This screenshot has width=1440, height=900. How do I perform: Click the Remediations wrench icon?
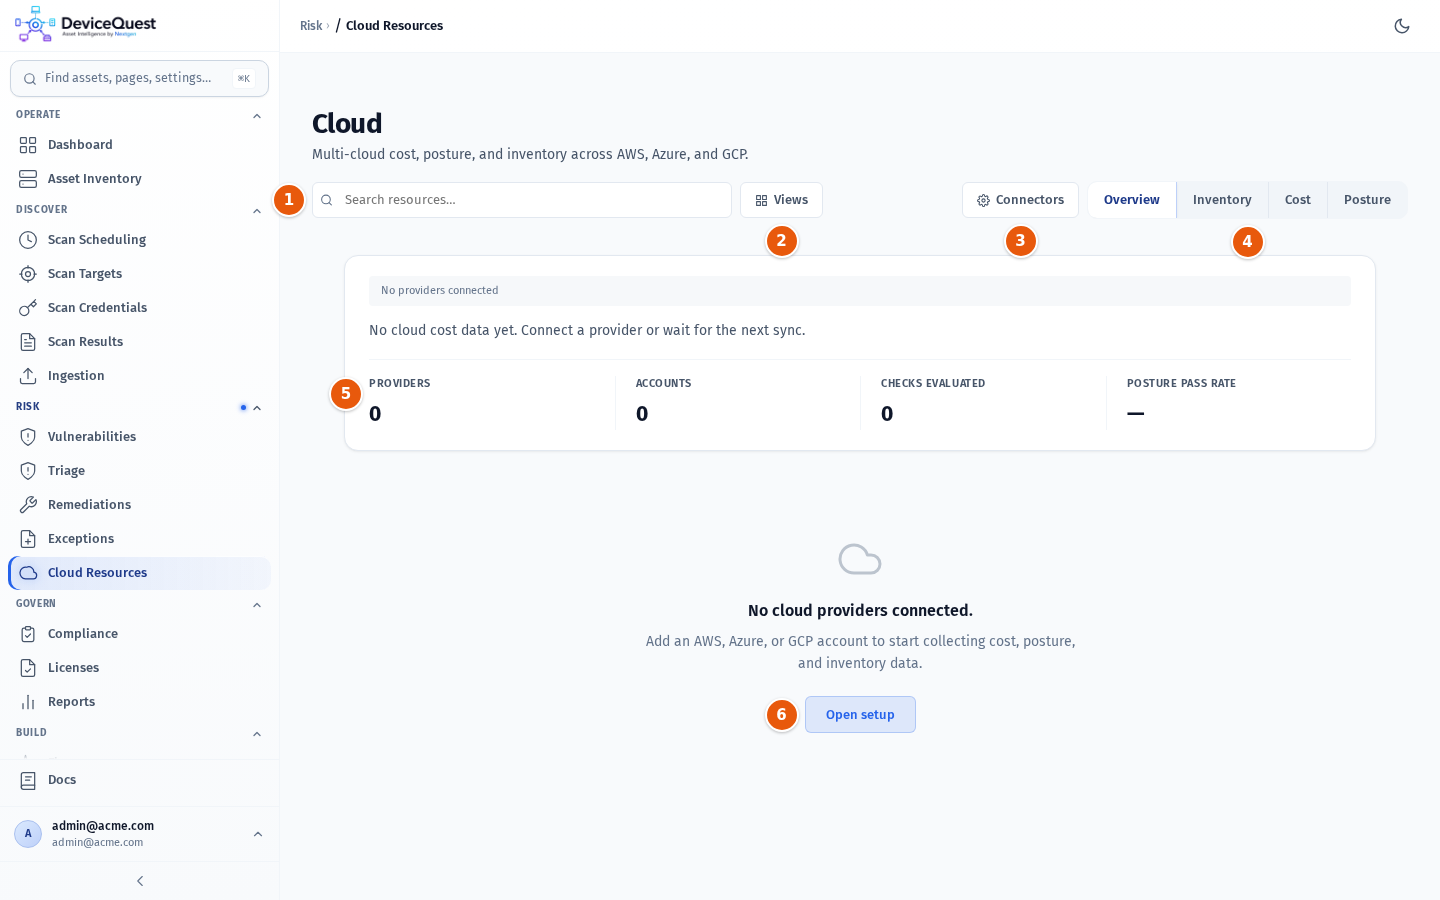coord(28,505)
